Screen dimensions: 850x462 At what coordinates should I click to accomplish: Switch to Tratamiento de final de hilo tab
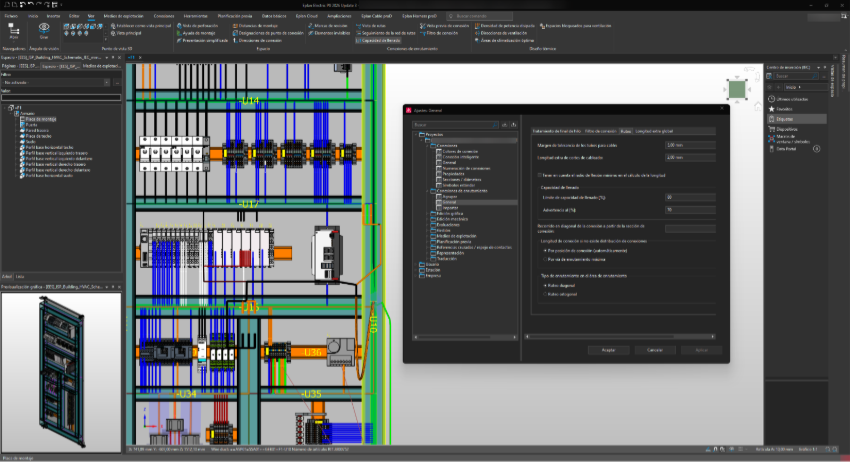pos(556,131)
